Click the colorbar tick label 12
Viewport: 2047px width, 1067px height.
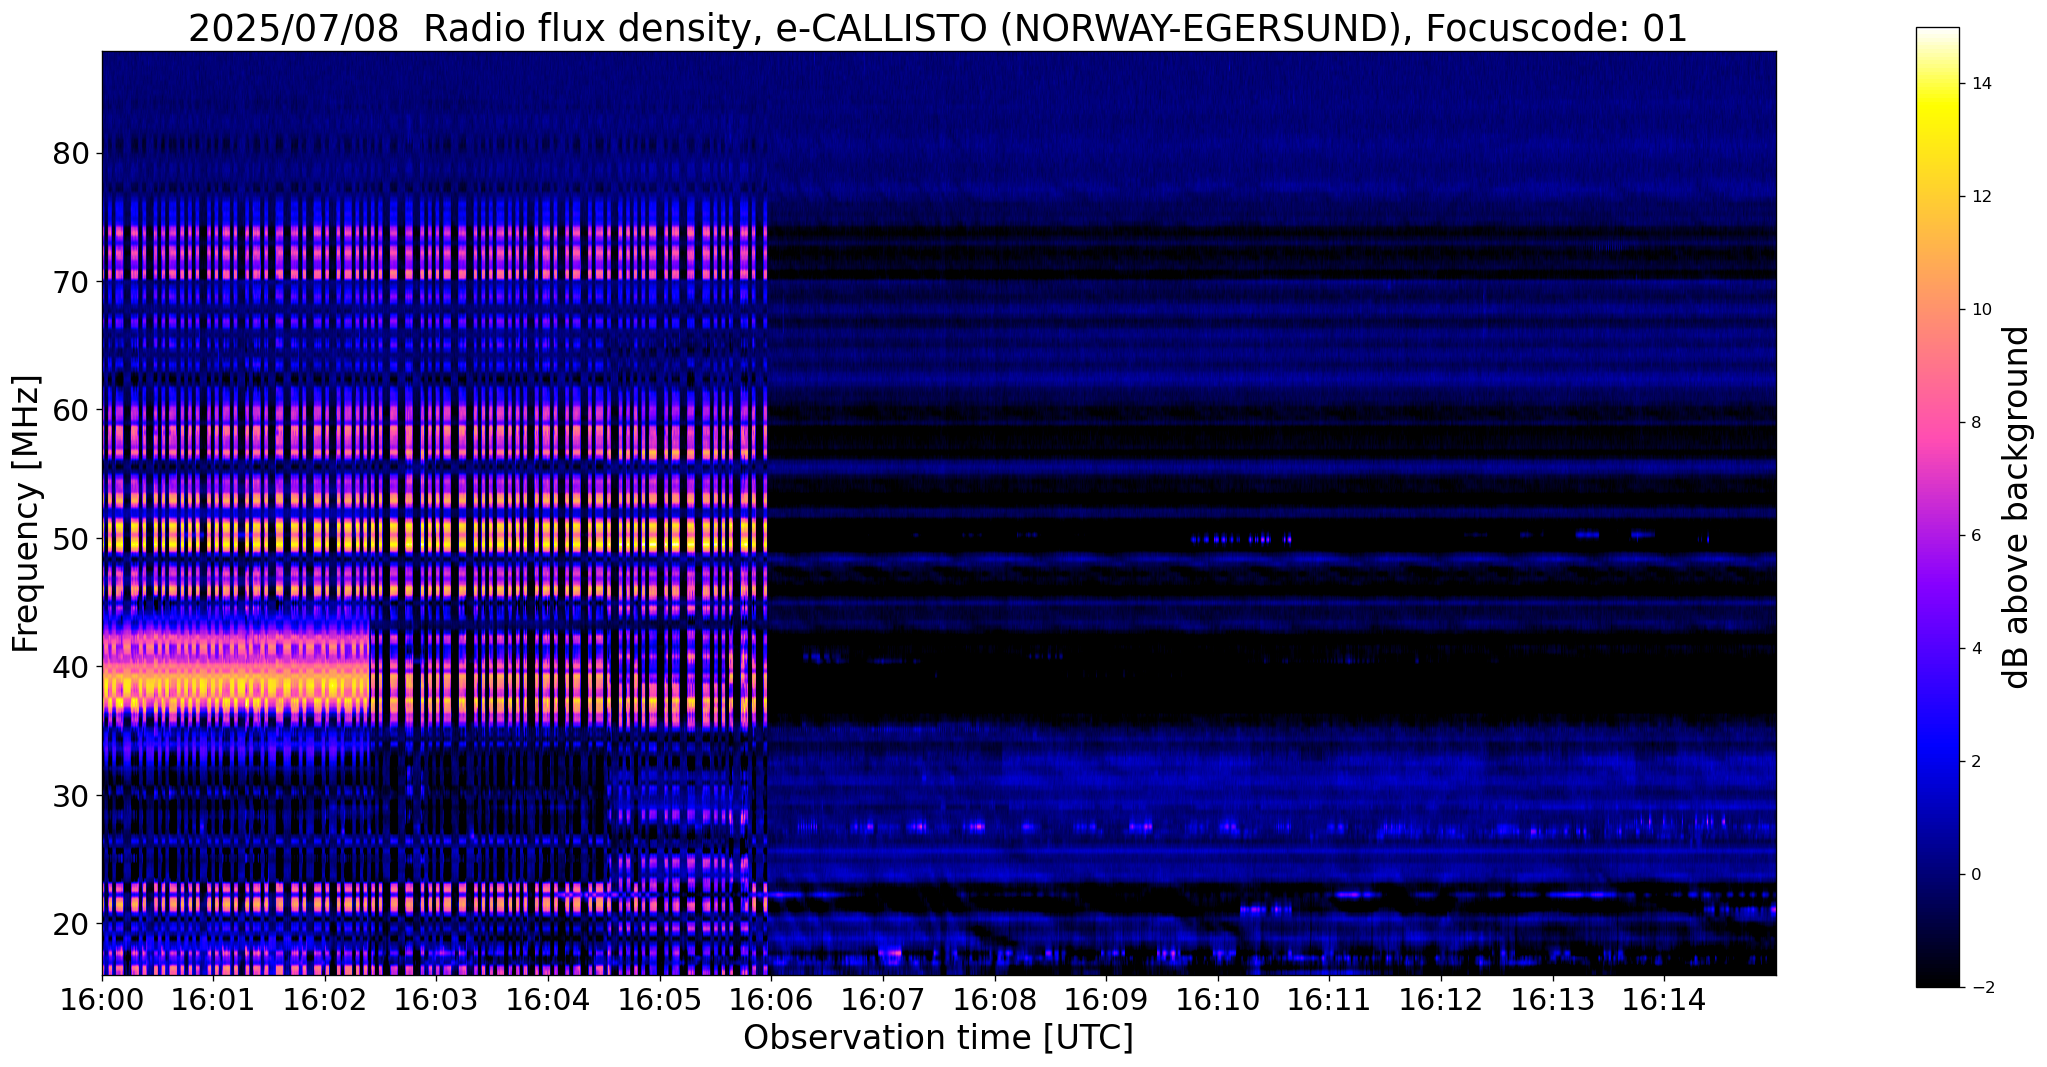(x=1981, y=196)
